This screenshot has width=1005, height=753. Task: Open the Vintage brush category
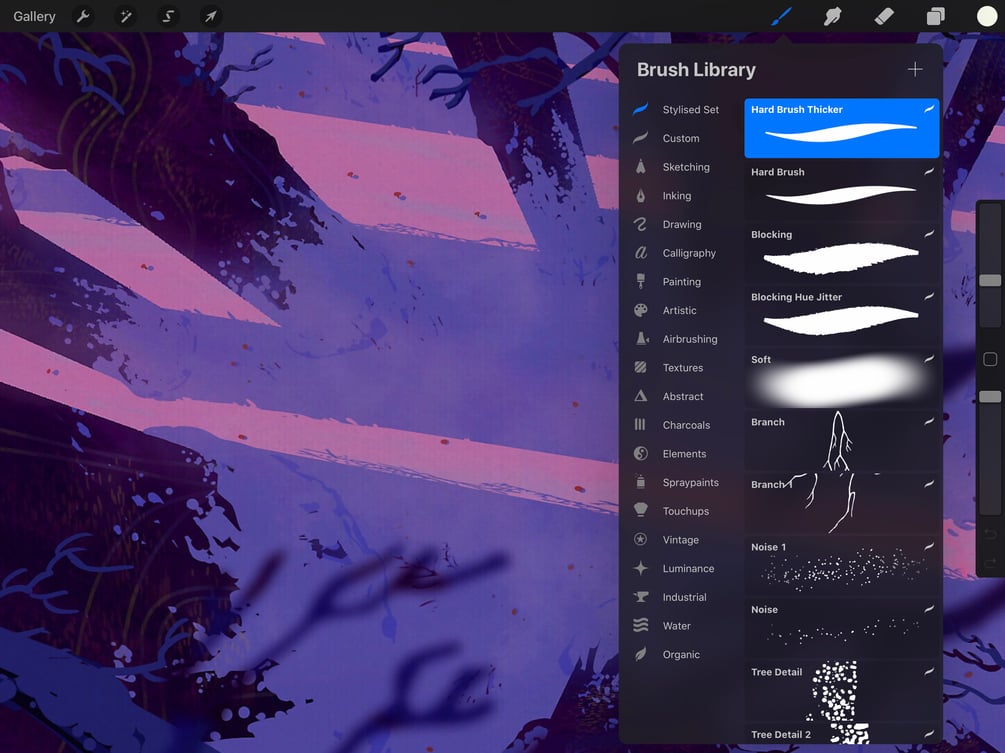pyautogui.click(x=679, y=540)
